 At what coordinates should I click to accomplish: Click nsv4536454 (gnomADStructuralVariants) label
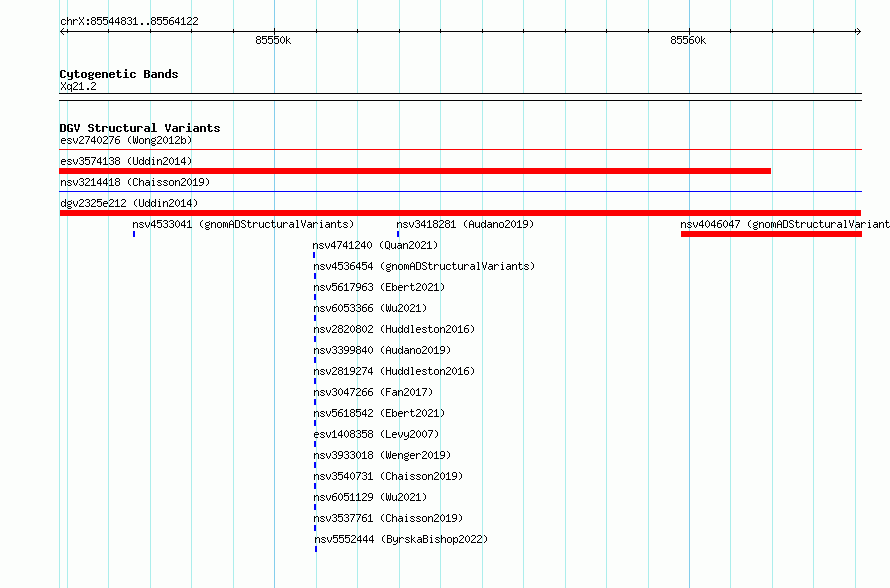click(424, 266)
